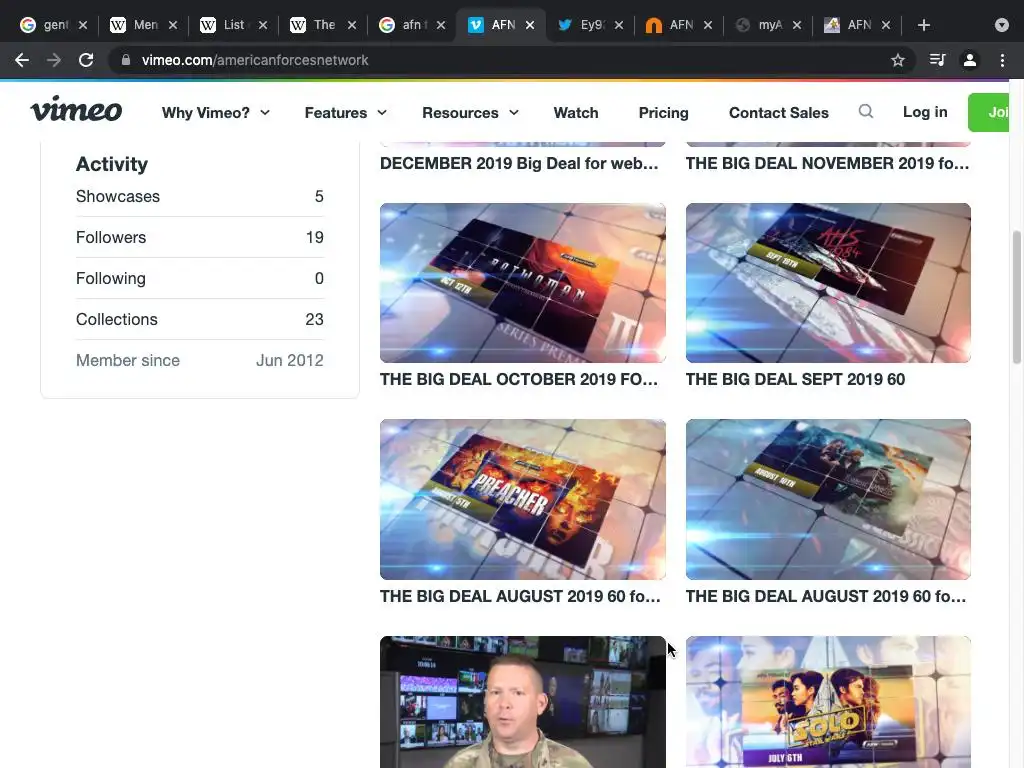Open the Followers activity row
The height and width of the screenshot is (768, 1024).
[x=200, y=238]
